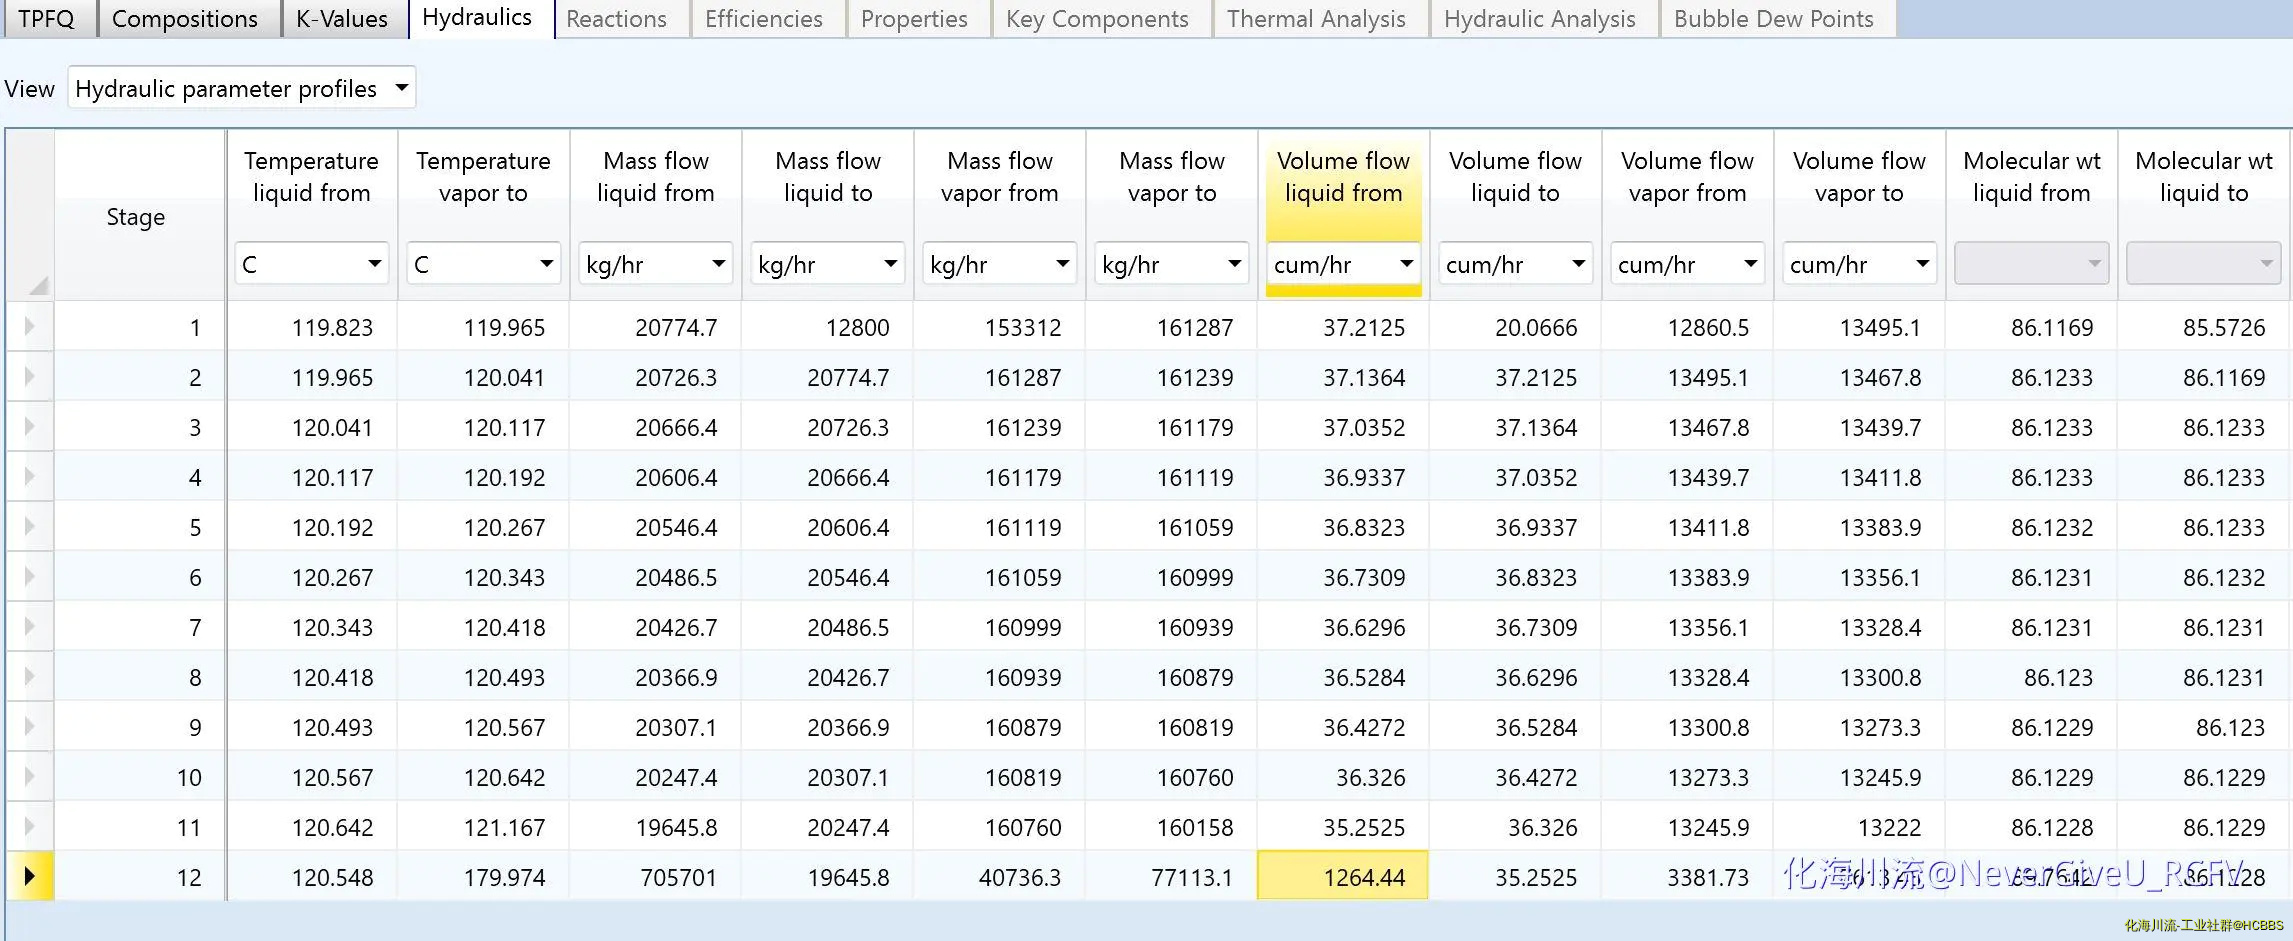The width and height of the screenshot is (2293, 941).
Task: Change Temperature vapor to unit dropdown
Action: 484,264
